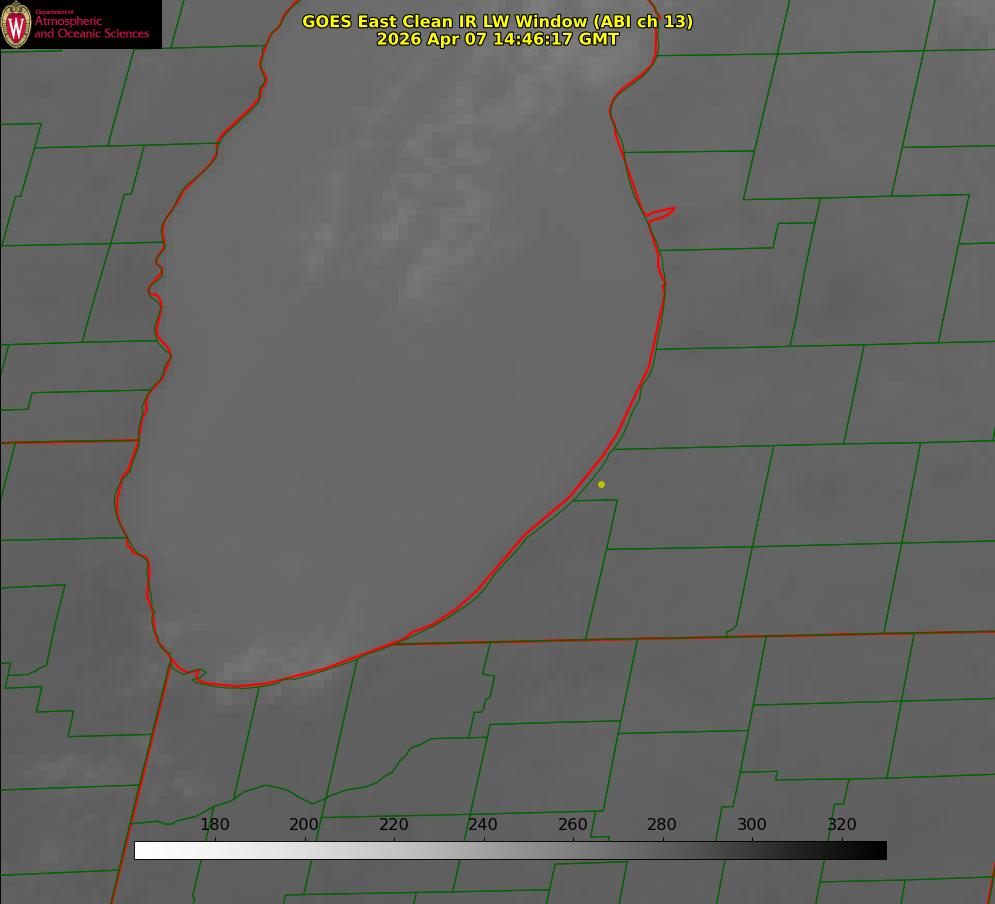Click the red pointed spit on the lake's shore
The image size is (995, 904).
click(661, 214)
